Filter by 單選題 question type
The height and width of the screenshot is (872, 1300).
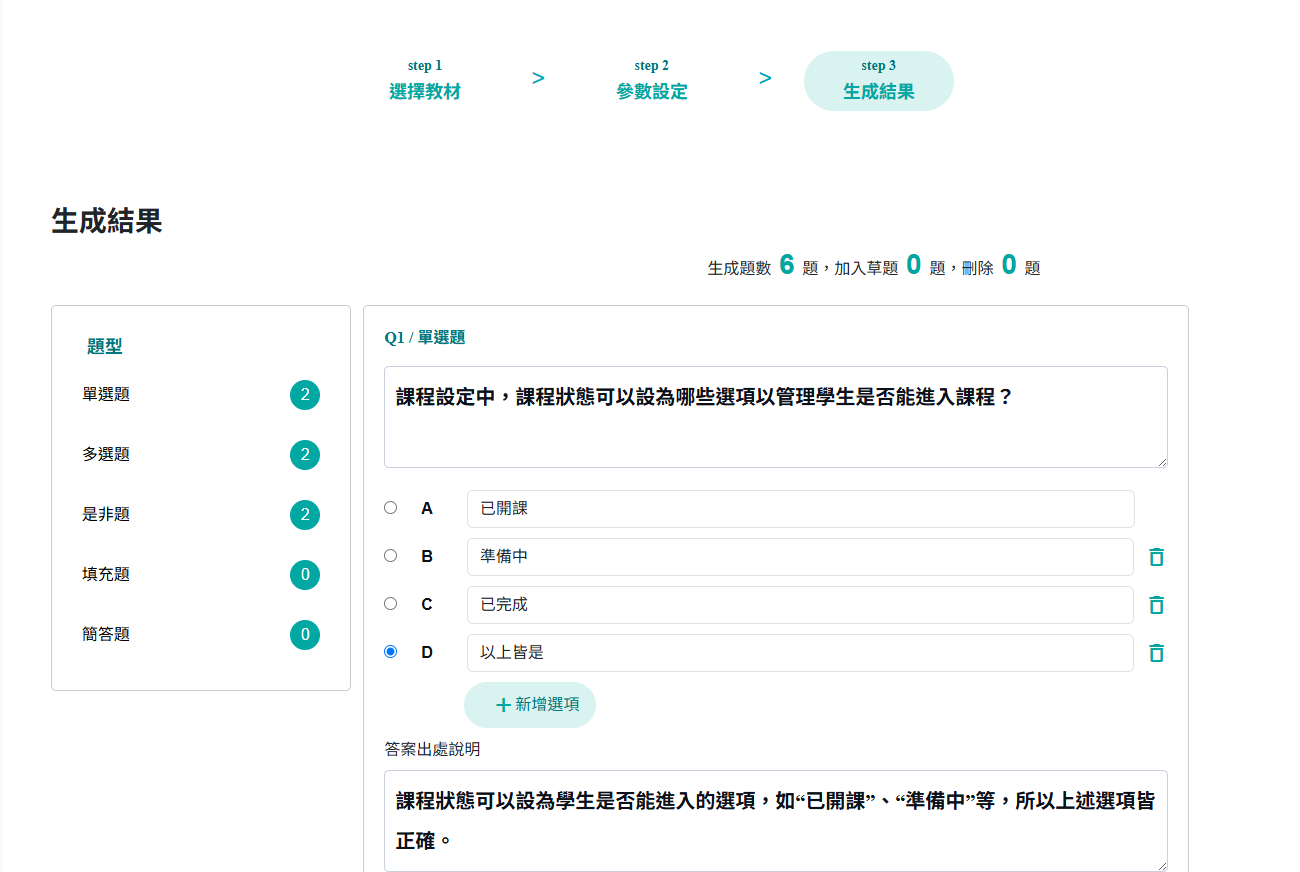[106, 395]
